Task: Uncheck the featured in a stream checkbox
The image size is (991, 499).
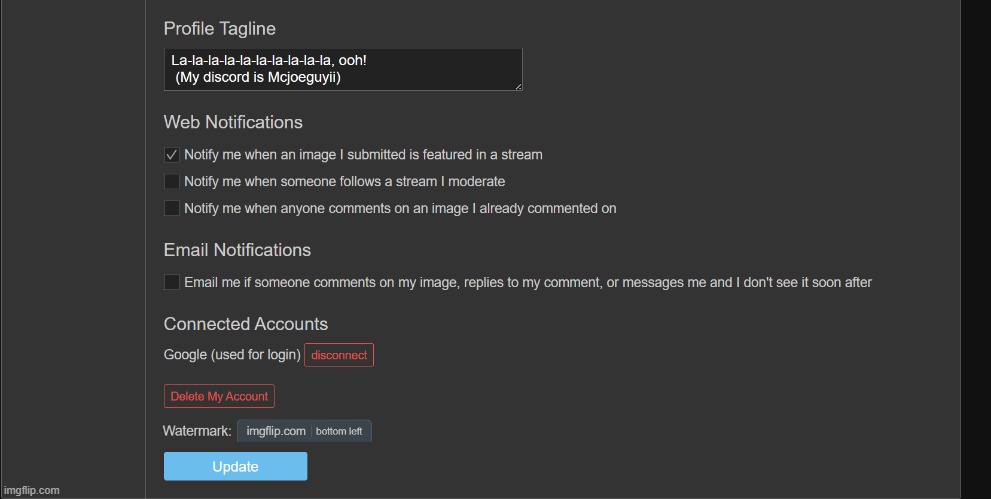Action: 172,155
